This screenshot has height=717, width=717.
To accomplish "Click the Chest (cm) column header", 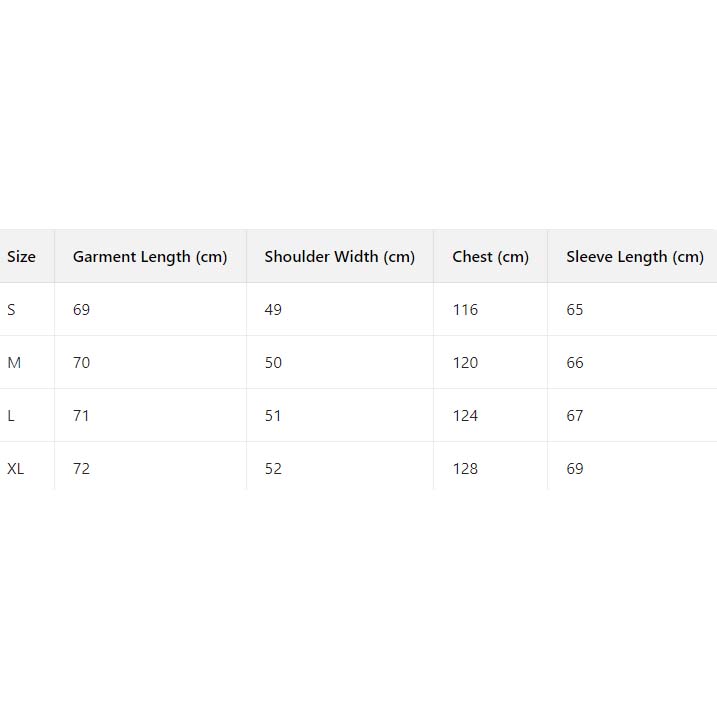I will [x=490, y=257].
